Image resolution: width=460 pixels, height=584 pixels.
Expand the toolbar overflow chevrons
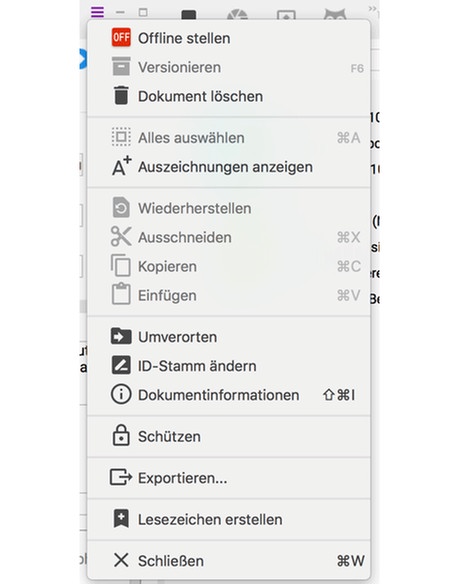372,9
